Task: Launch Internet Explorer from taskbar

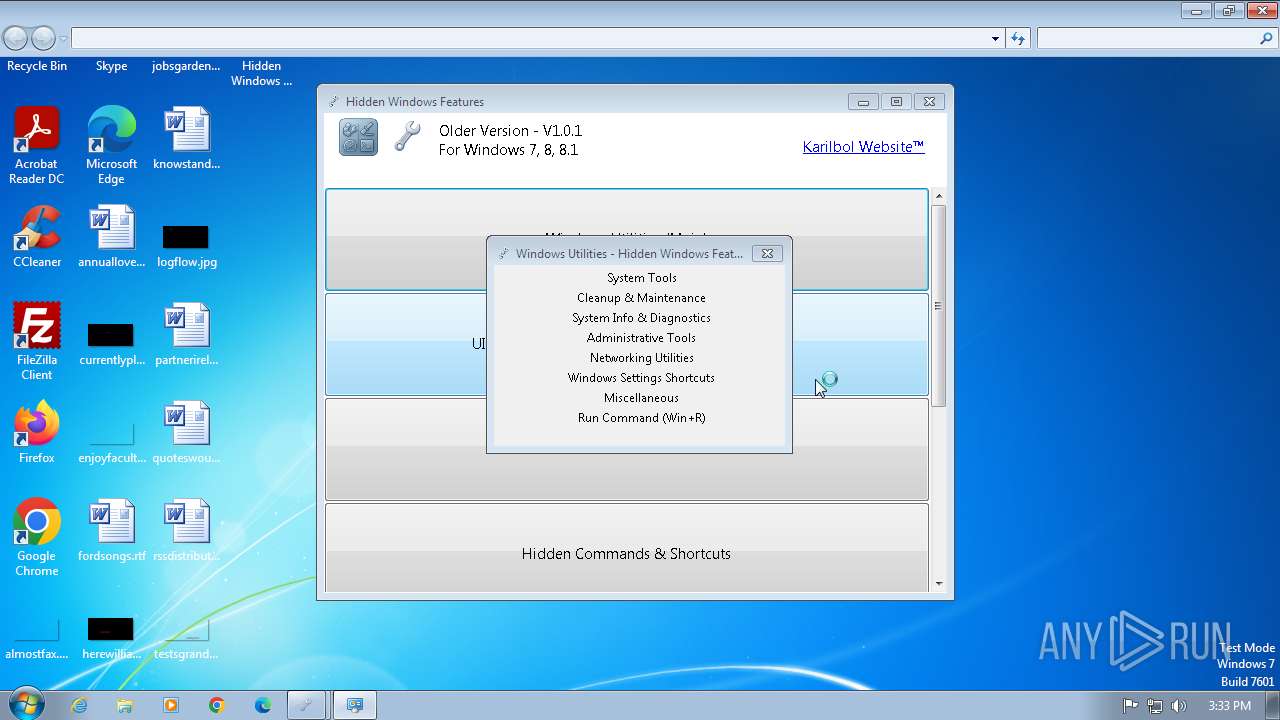Action: coord(79,705)
